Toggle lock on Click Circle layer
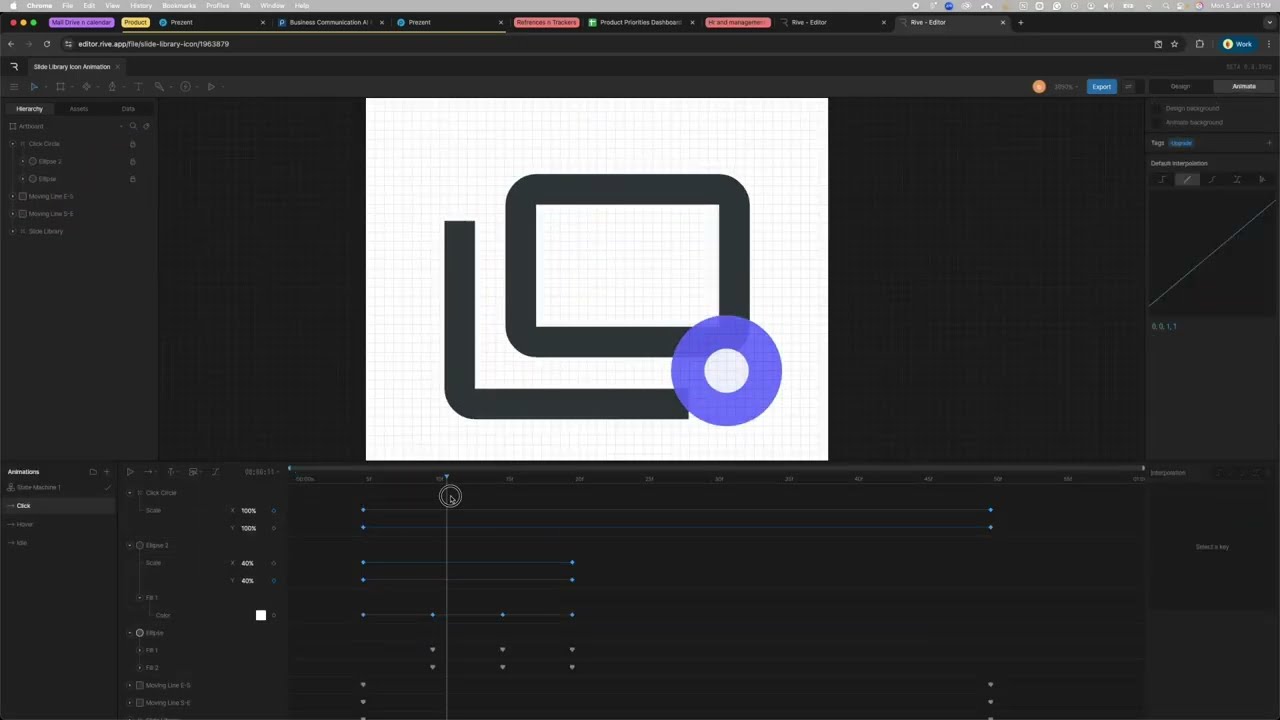The image size is (1280, 720). (x=132, y=144)
